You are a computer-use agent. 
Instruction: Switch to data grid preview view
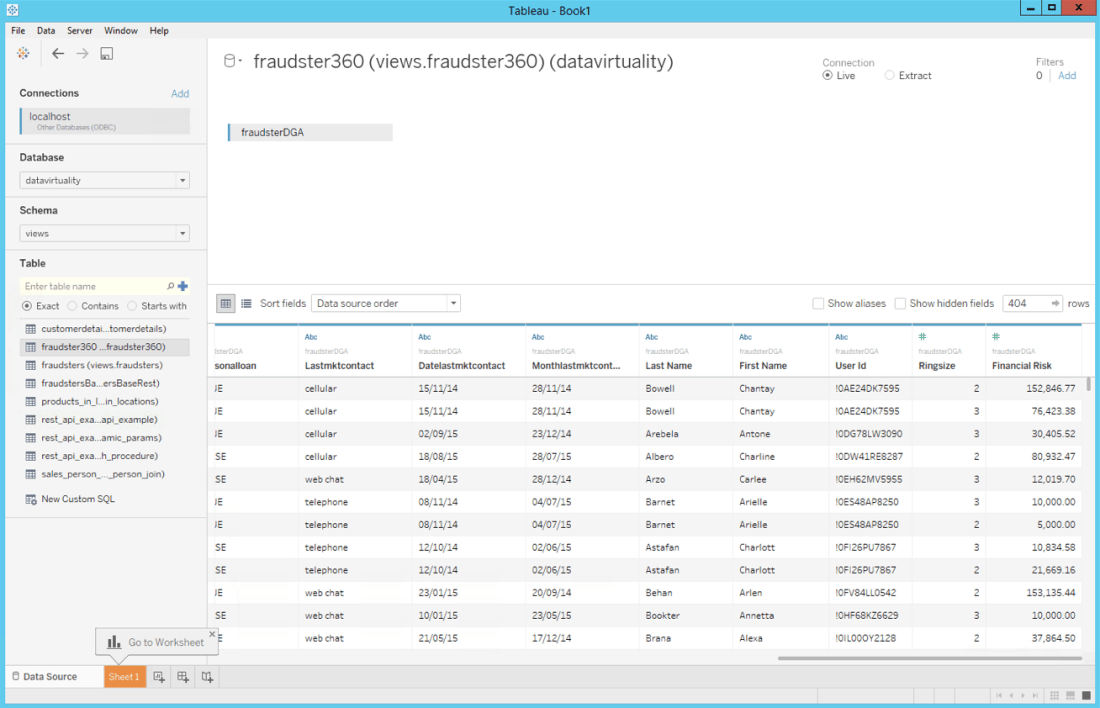click(226, 303)
